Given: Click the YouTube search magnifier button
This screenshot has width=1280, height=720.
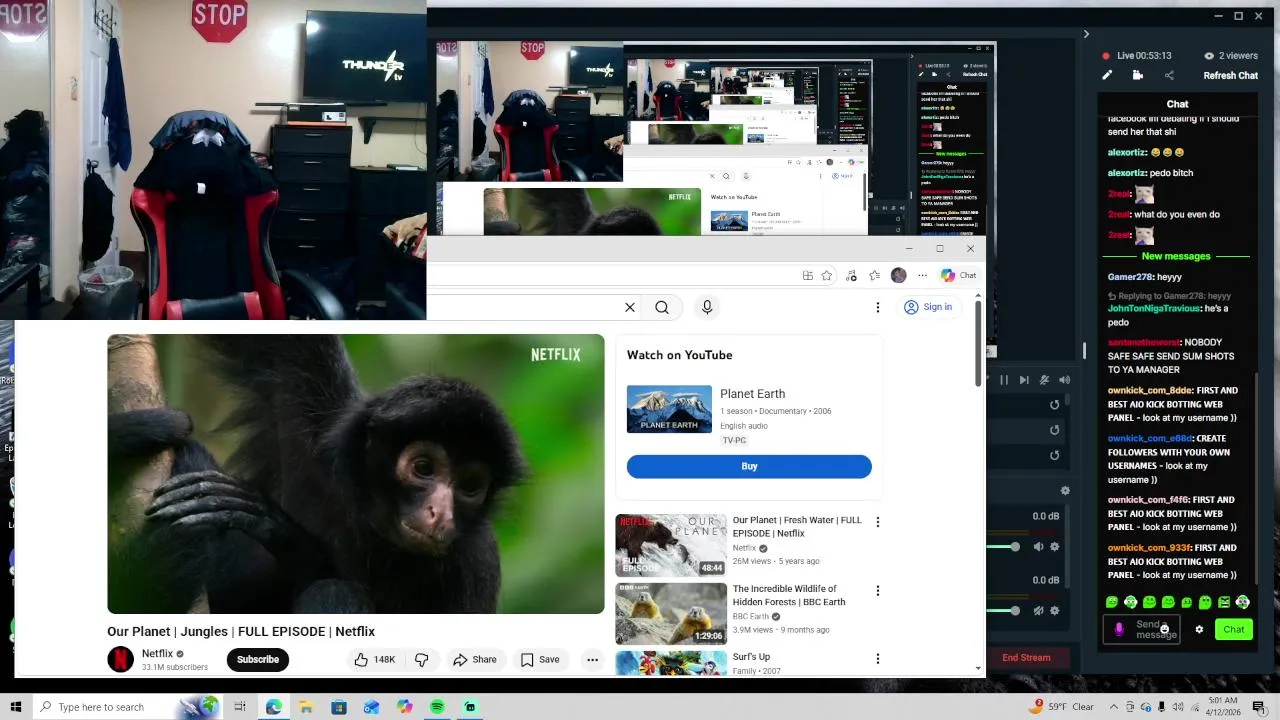Looking at the screenshot, I should [662, 307].
